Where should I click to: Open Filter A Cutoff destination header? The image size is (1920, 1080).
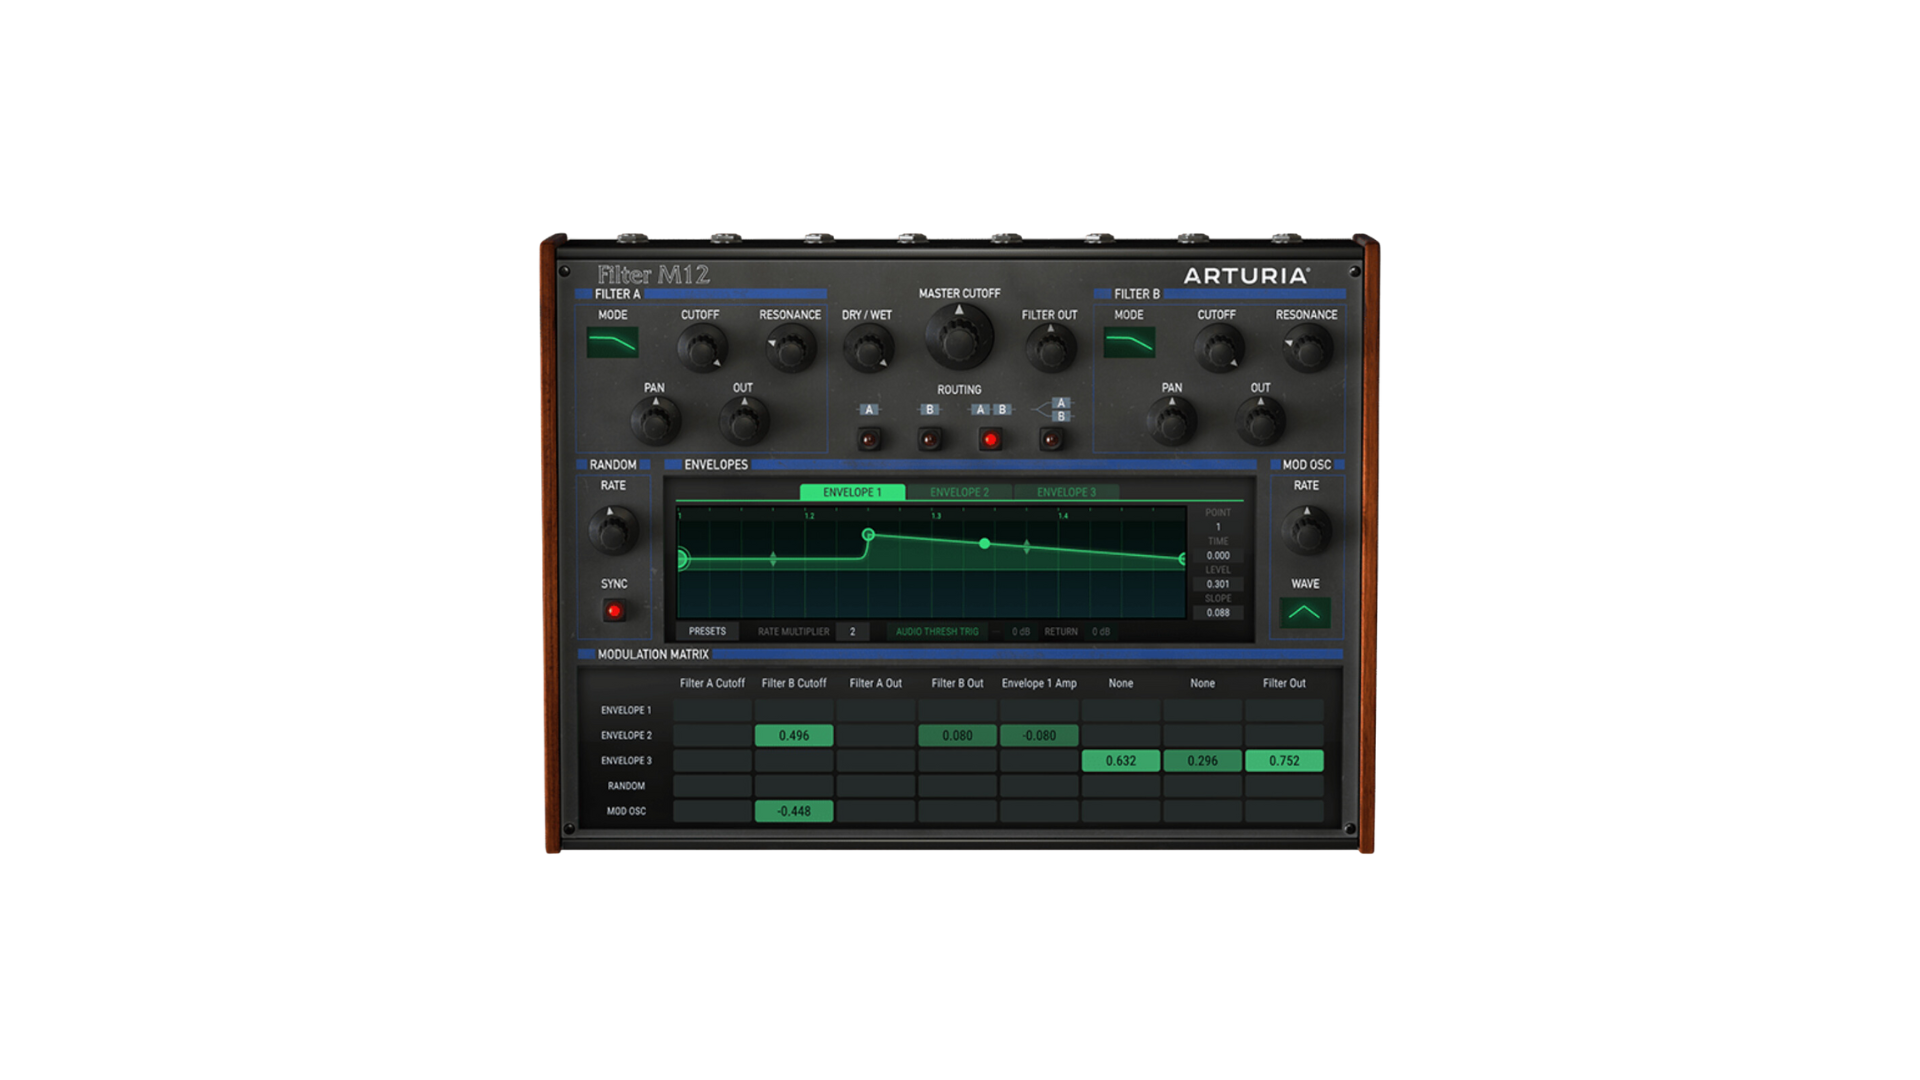coord(712,683)
